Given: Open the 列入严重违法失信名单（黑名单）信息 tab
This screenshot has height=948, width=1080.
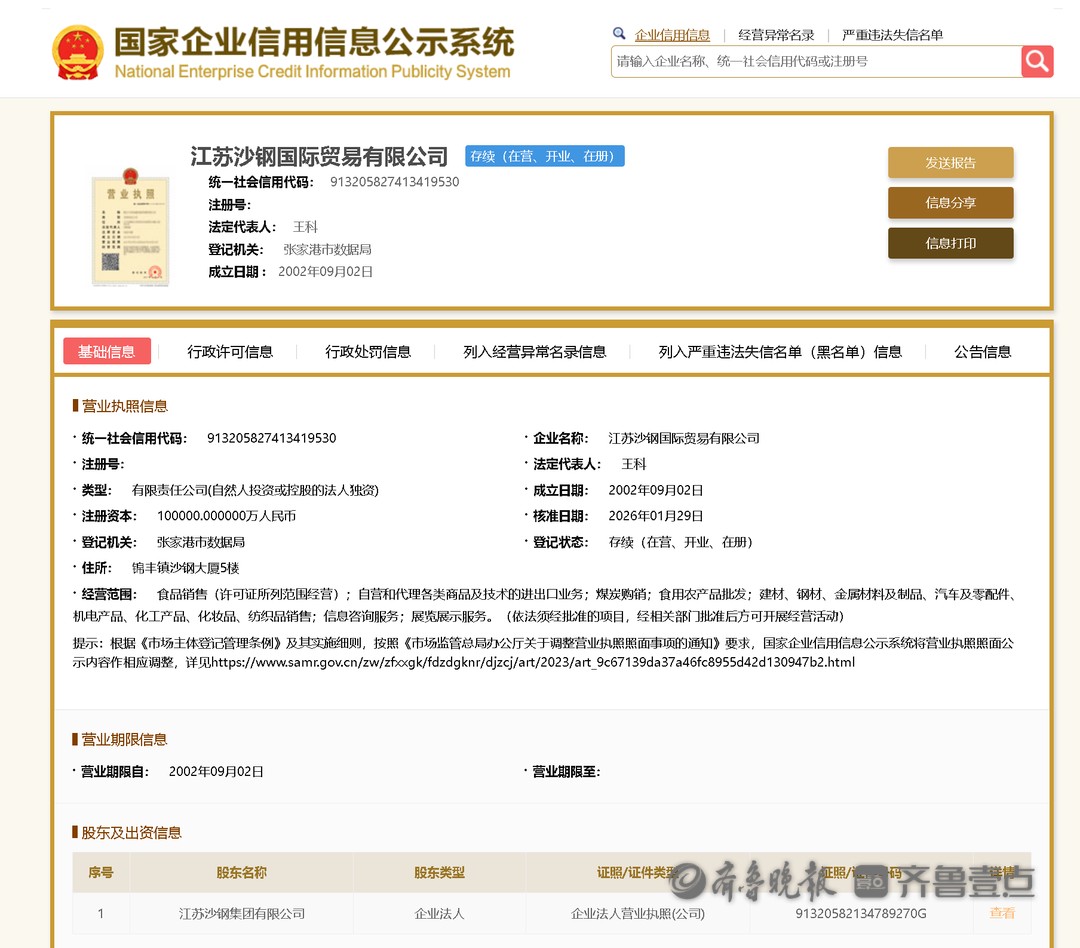Looking at the screenshot, I should point(780,352).
